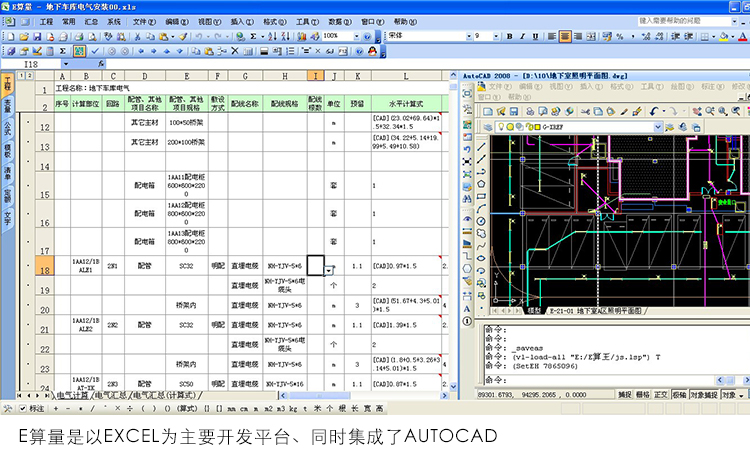Select the Circle tool in AutoCAD draw toolbar
The width and height of the screenshot is (750, 460).
point(481,221)
